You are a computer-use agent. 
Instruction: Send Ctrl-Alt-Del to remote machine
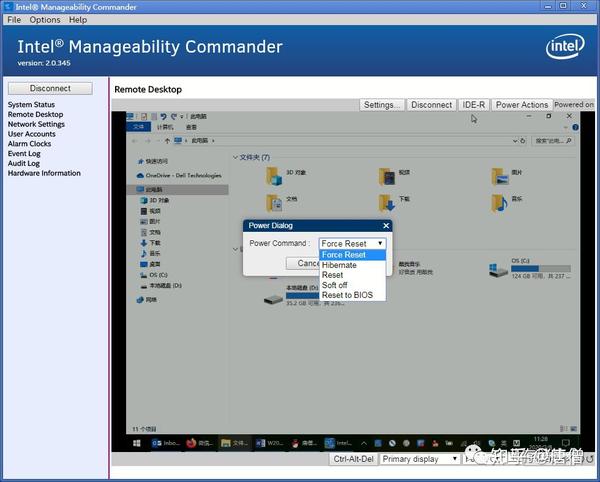pyautogui.click(x=353, y=459)
